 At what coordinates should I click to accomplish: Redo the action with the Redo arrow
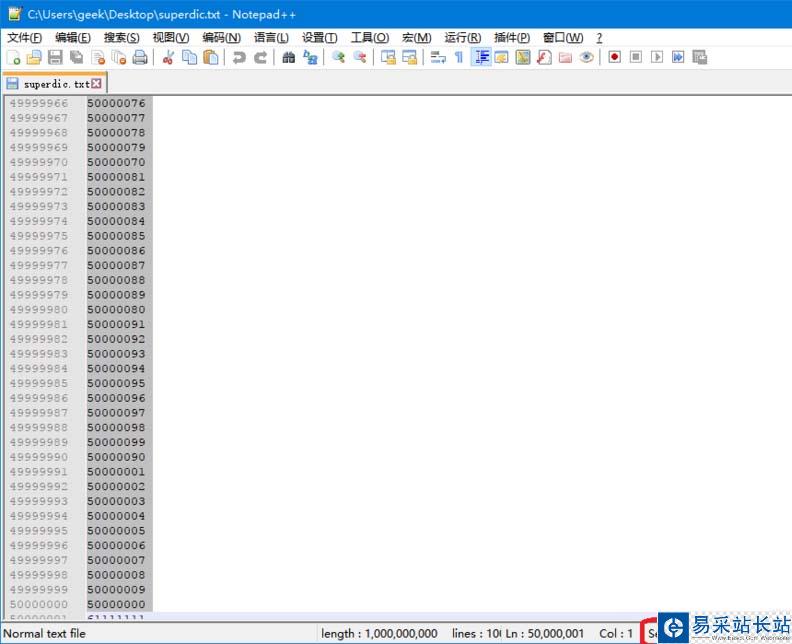click(x=260, y=58)
